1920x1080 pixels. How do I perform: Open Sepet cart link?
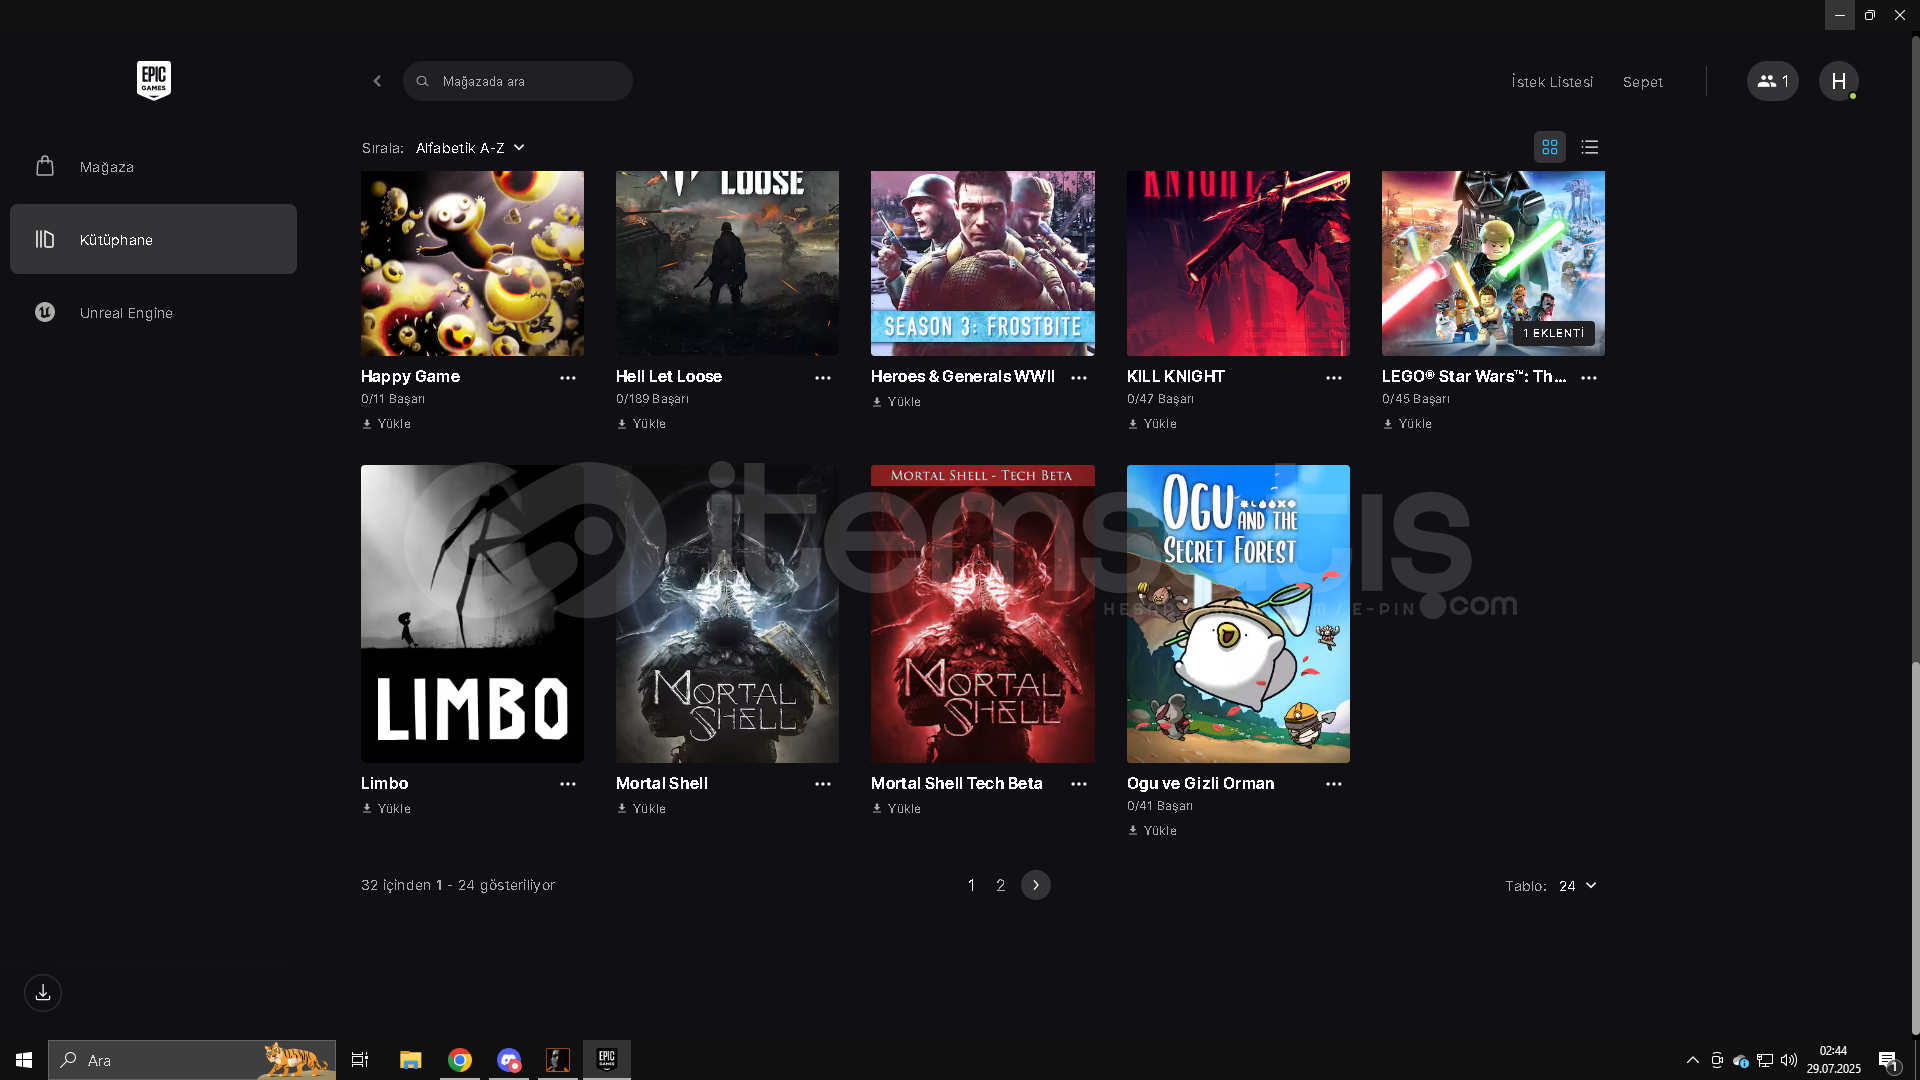tap(1643, 82)
